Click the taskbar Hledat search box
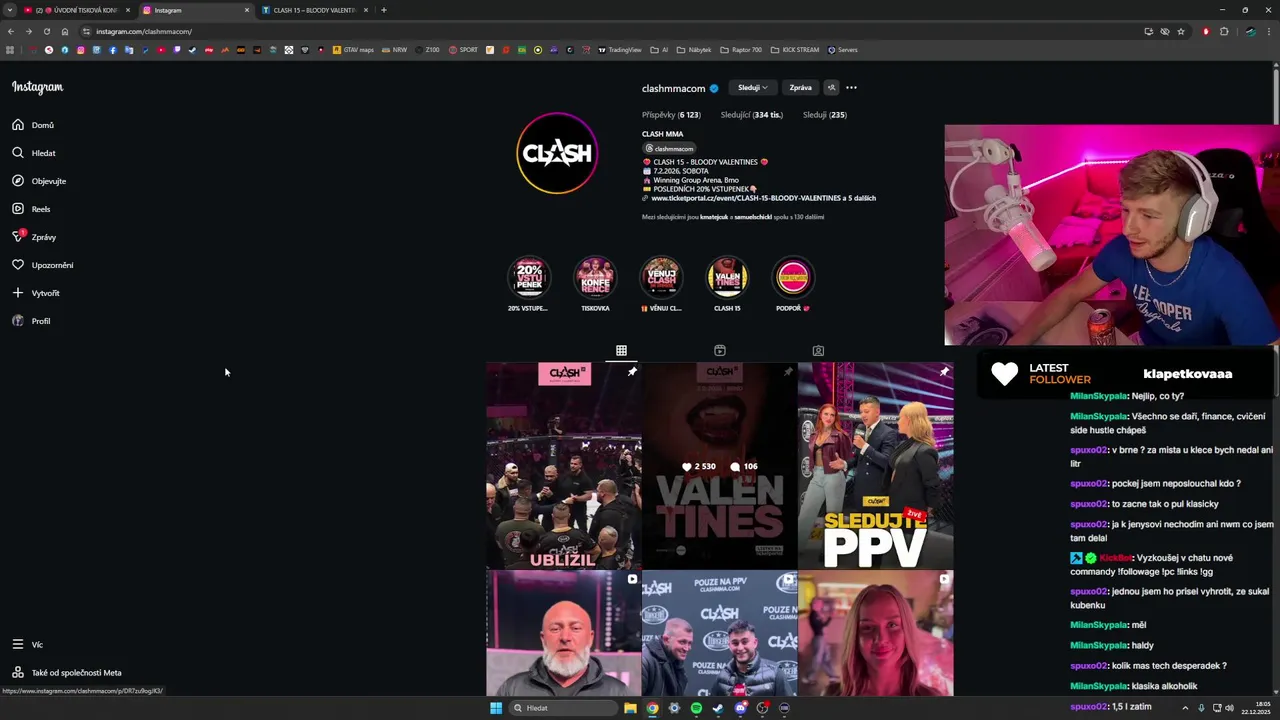This screenshot has height=720, width=1280. pyautogui.click(x=563, y=708)
